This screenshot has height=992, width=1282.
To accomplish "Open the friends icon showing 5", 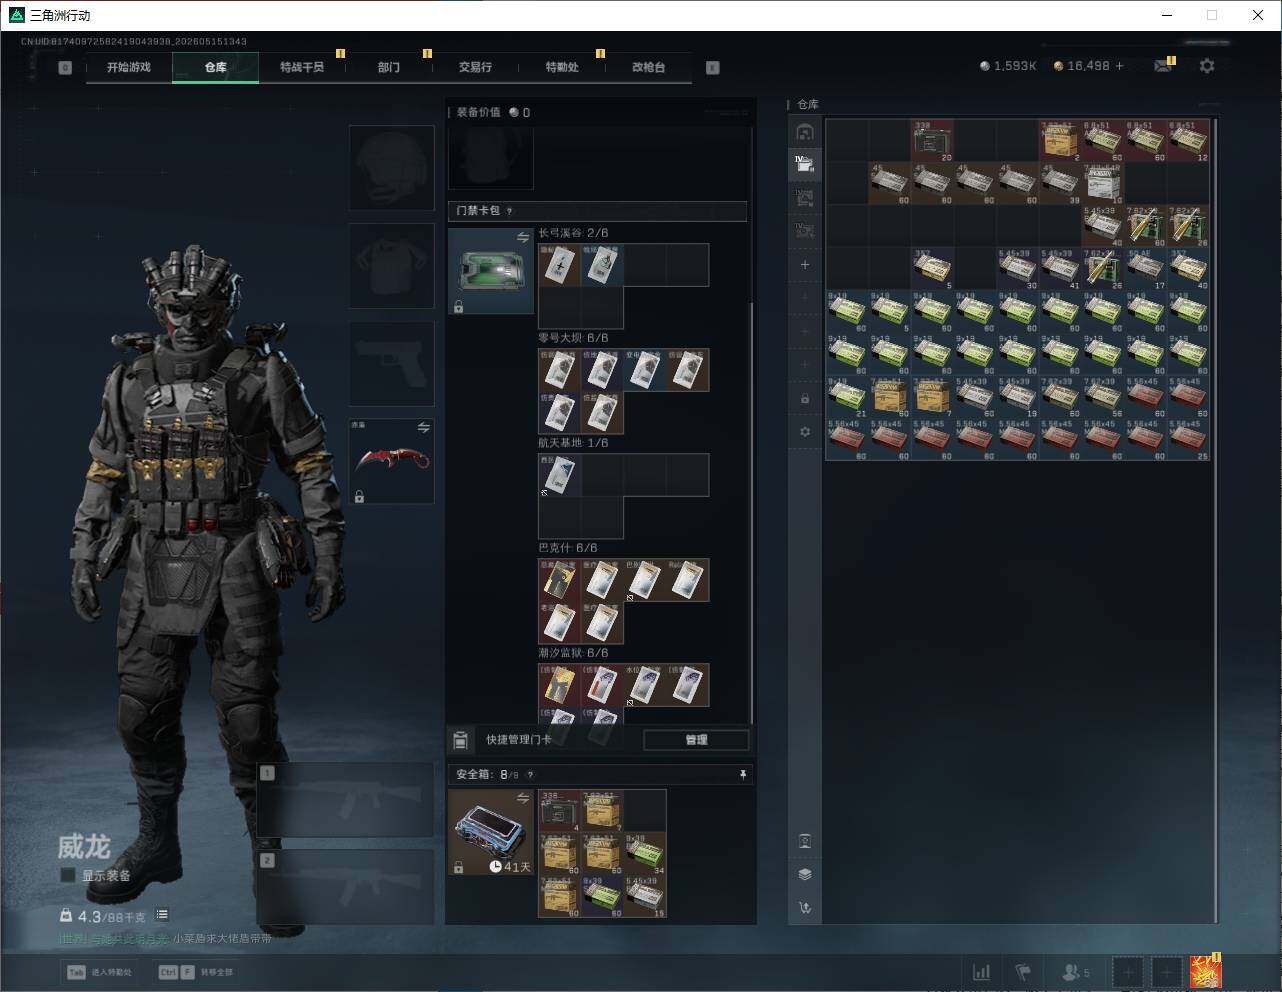I will tap(1076, 972).
